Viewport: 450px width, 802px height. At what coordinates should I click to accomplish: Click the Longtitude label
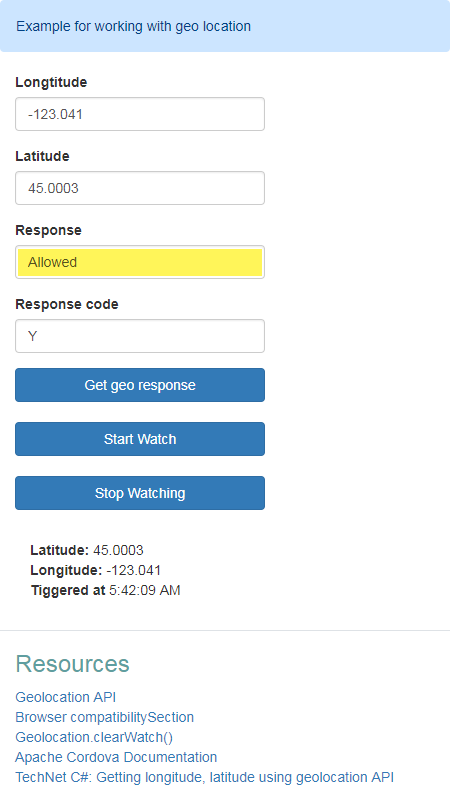pyautogui.click(x=51, y=82)
